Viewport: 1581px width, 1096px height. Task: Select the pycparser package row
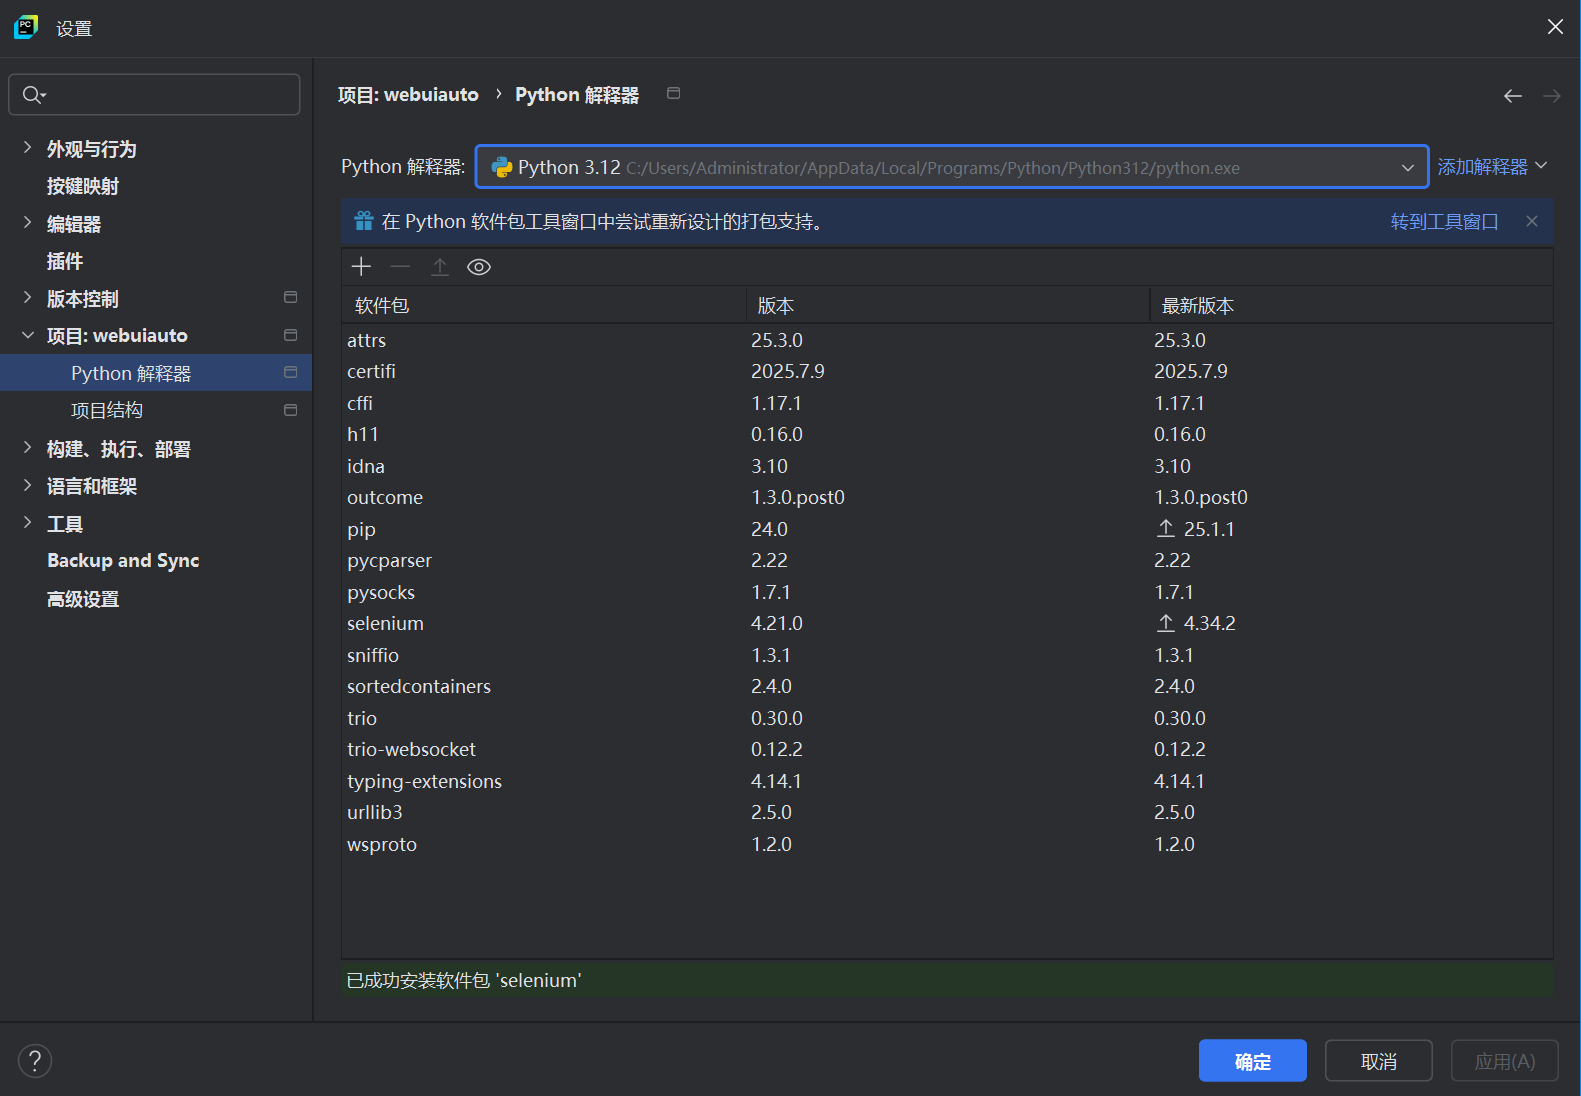tap(947, 560)
